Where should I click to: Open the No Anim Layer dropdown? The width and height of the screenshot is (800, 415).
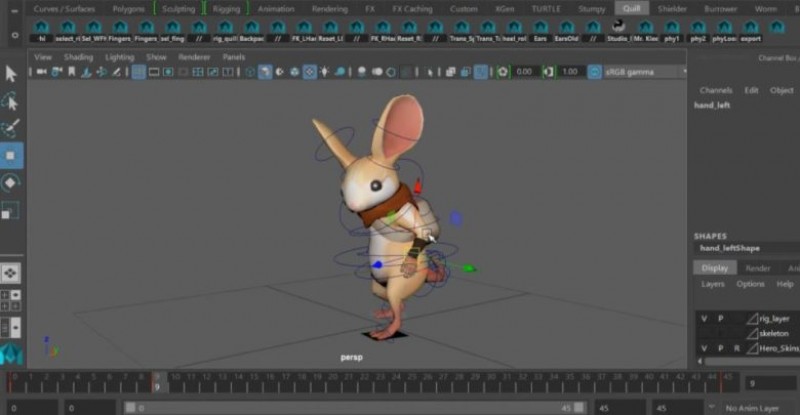755,408
